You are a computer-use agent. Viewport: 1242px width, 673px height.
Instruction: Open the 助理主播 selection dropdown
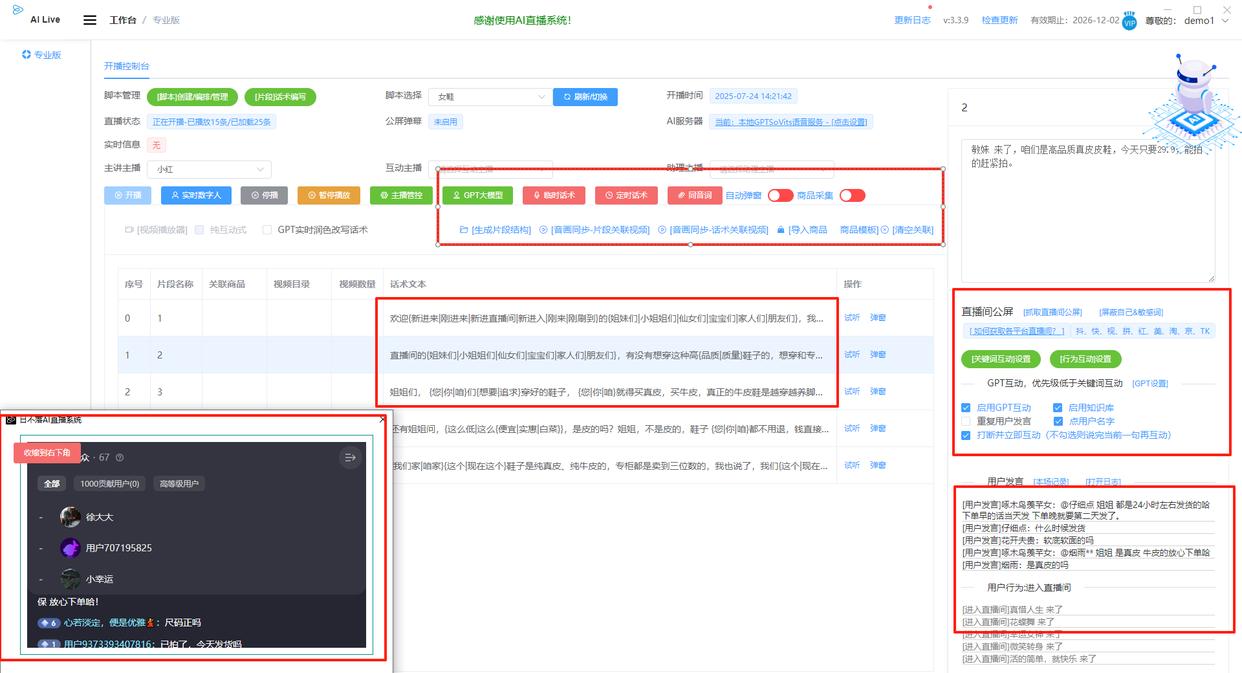tap(771, 169)
